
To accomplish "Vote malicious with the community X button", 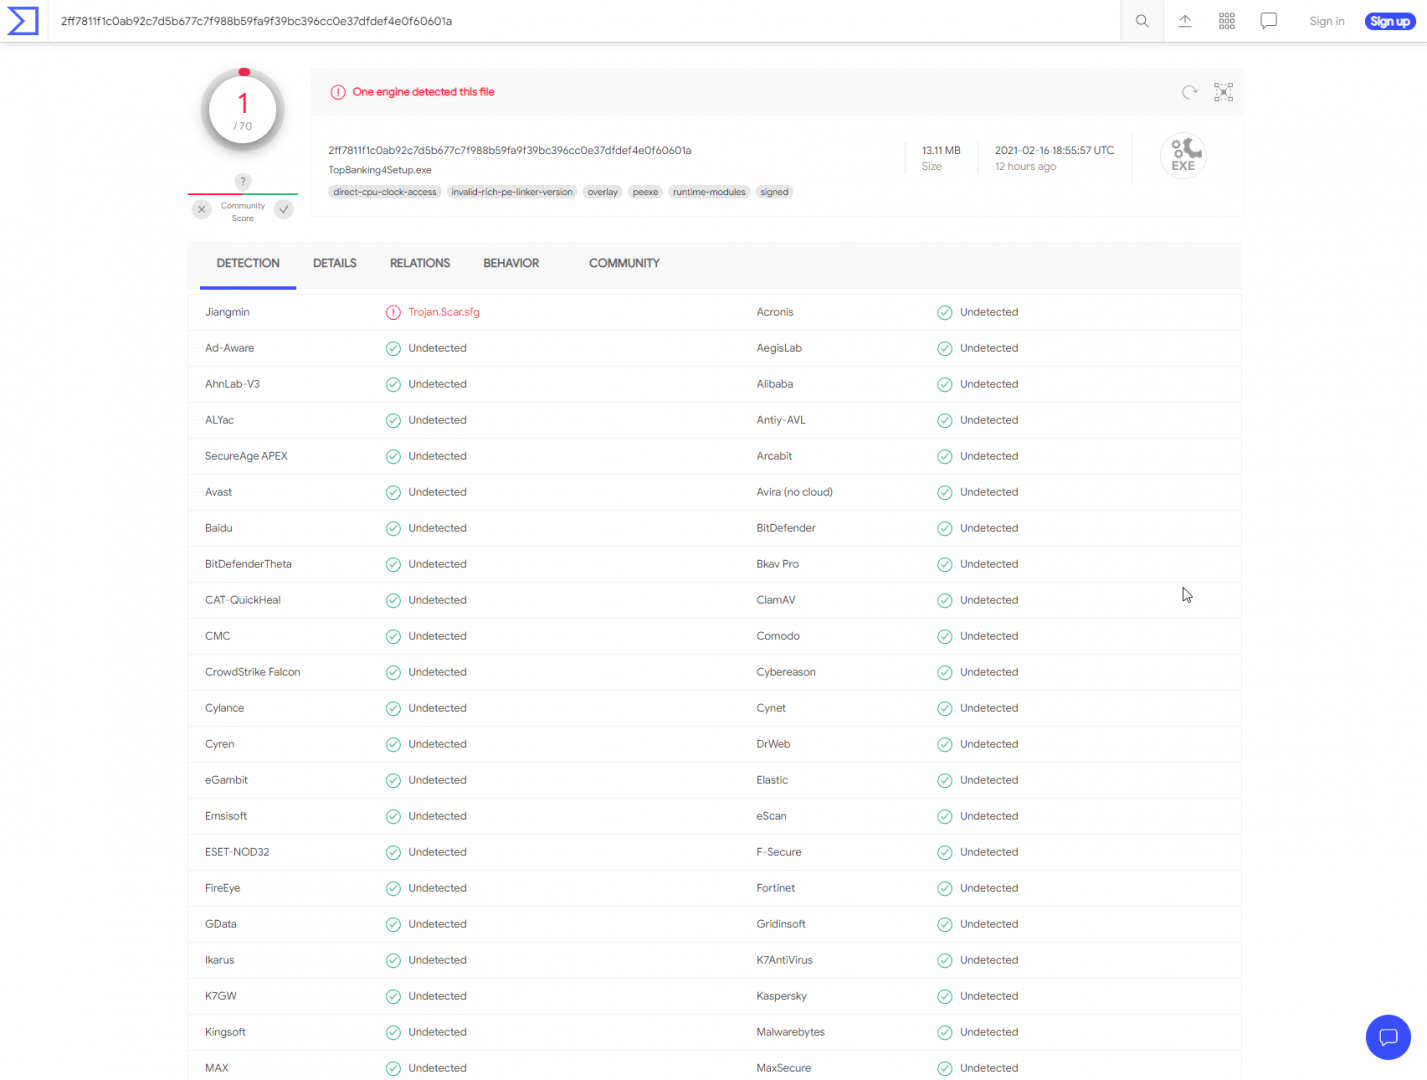I will [x=202, y=209].
